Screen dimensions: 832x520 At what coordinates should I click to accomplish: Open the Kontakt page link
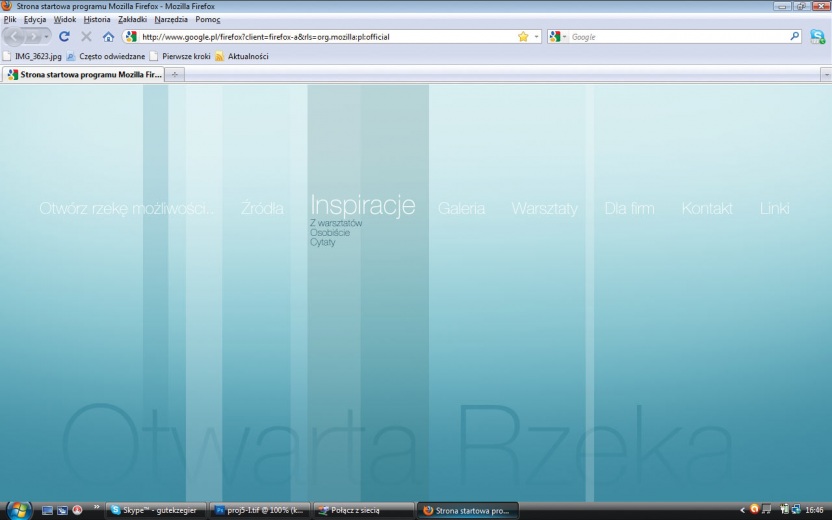pos(707,209)
